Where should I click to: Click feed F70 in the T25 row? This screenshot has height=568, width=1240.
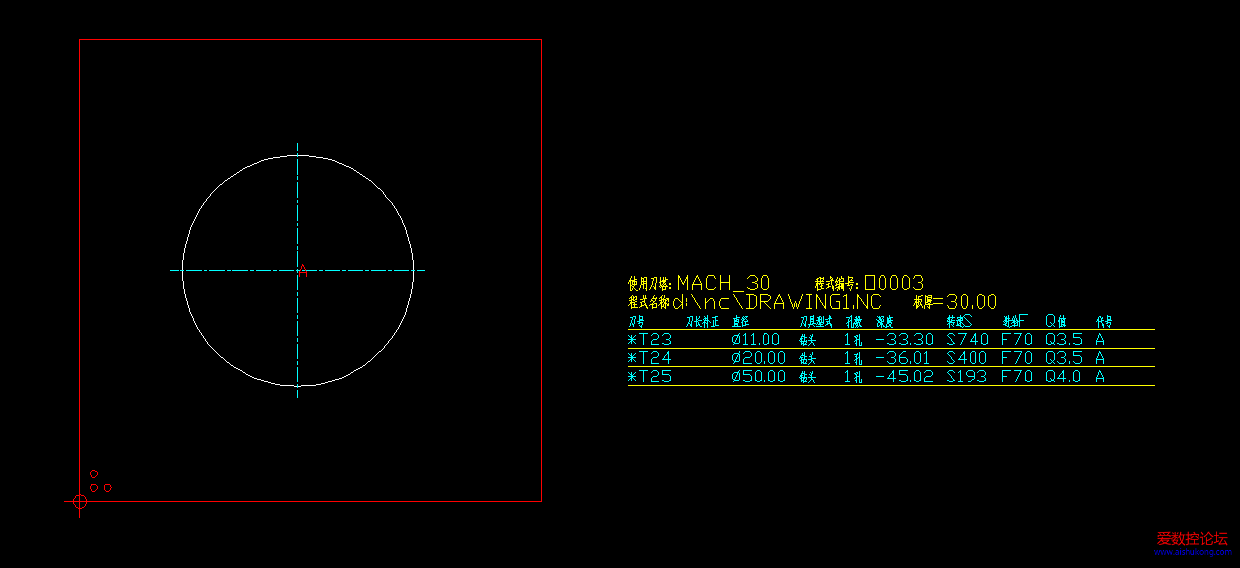[x=1017, y=377]
